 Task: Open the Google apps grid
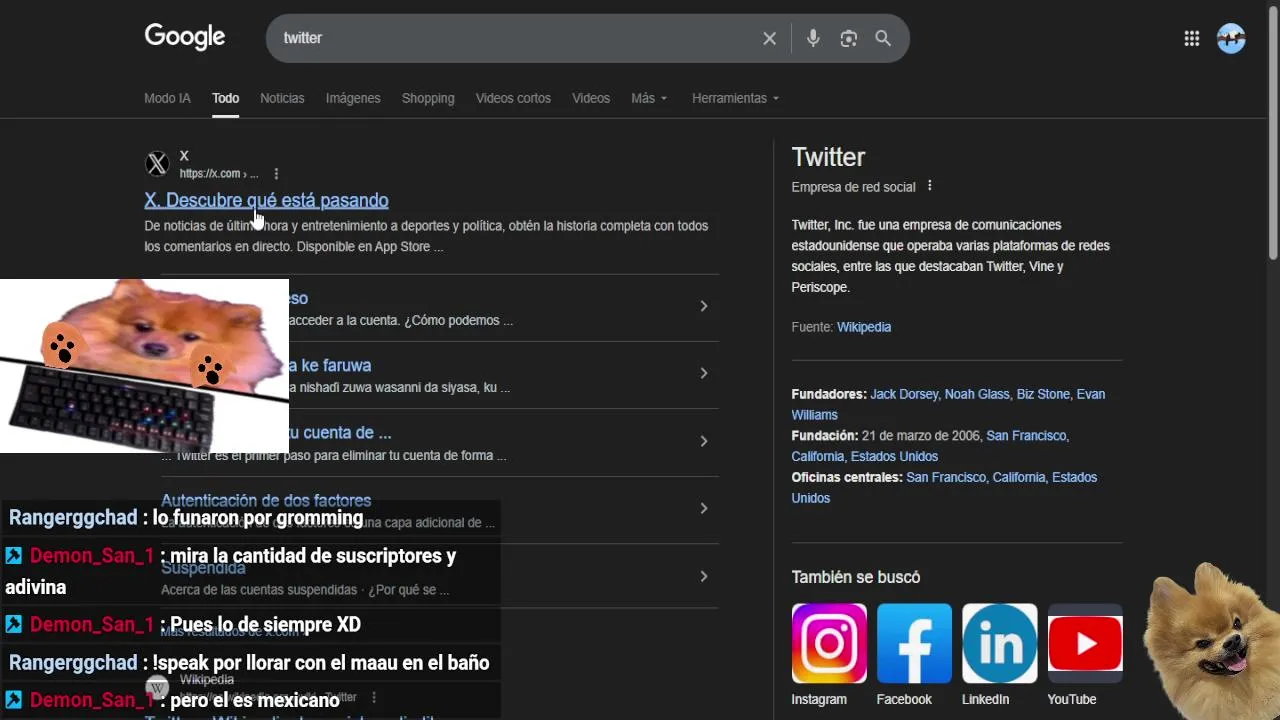[x=1192, y=38]
